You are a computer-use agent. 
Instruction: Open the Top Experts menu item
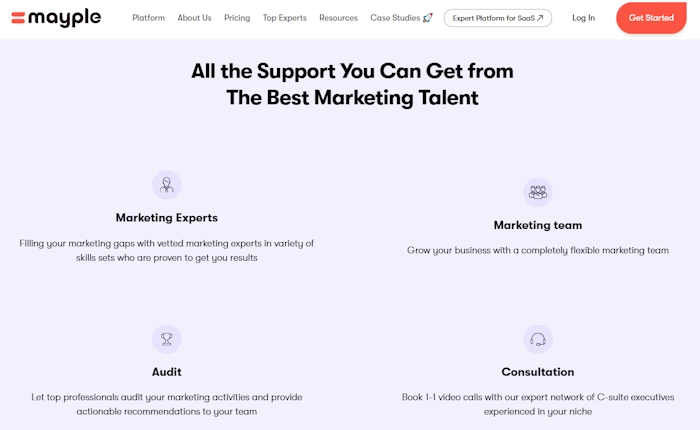tap(284, 18)
